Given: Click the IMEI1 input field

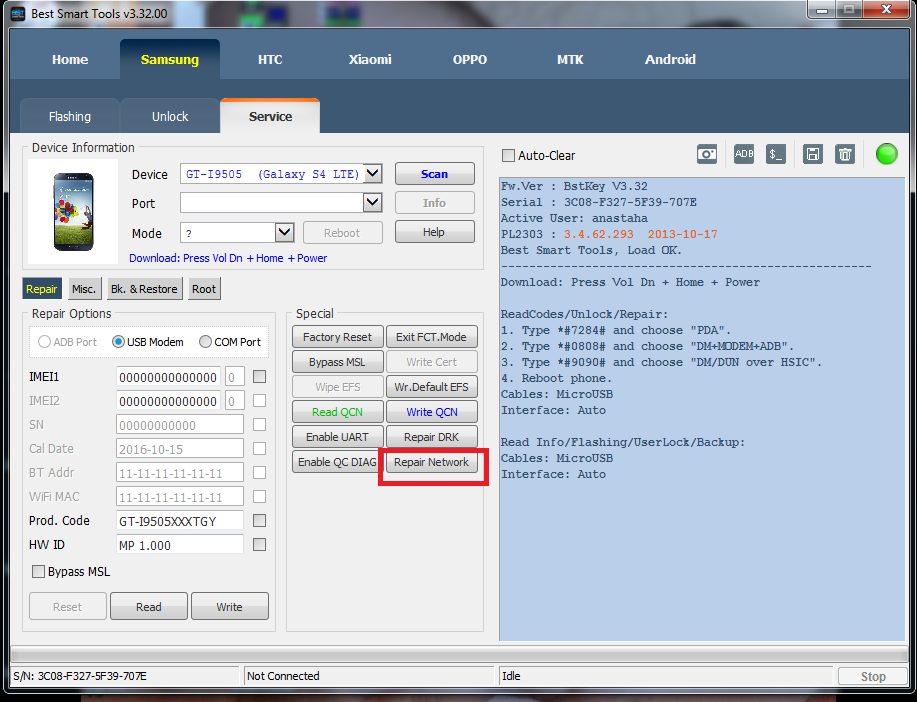Looking at the screenshot, I should click(x=168, y=377).
